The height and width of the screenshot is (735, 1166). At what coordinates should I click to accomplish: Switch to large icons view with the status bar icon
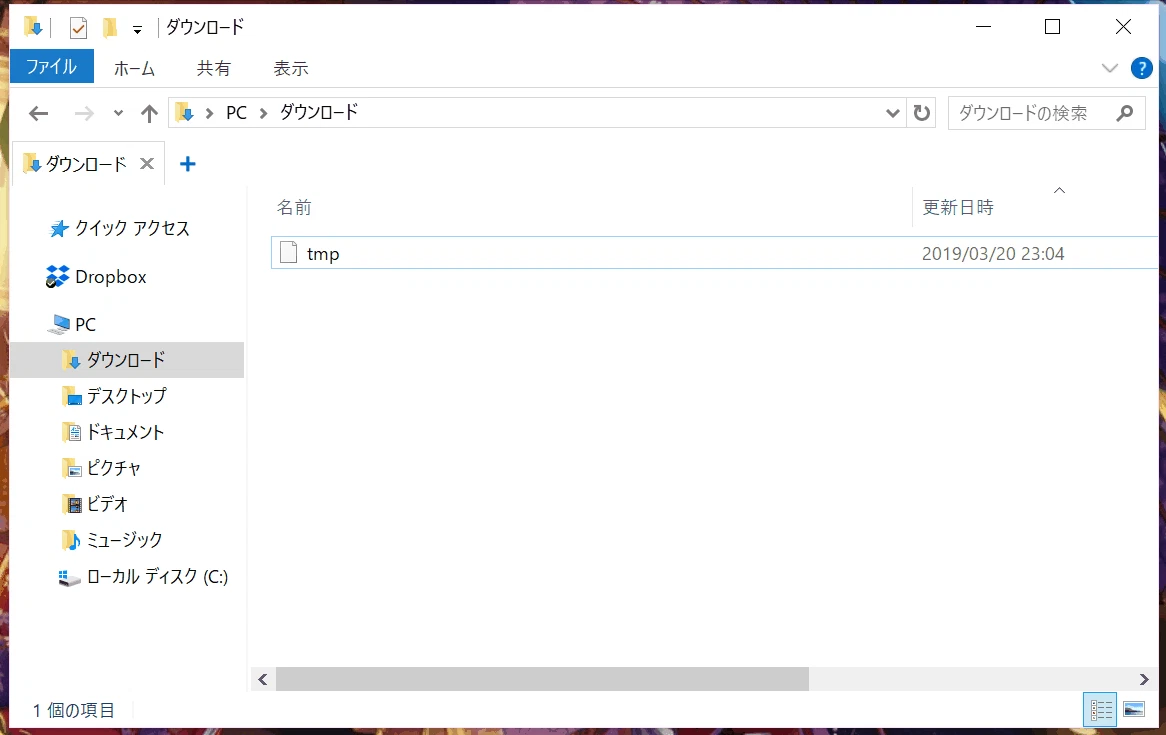coord(1134,710)
